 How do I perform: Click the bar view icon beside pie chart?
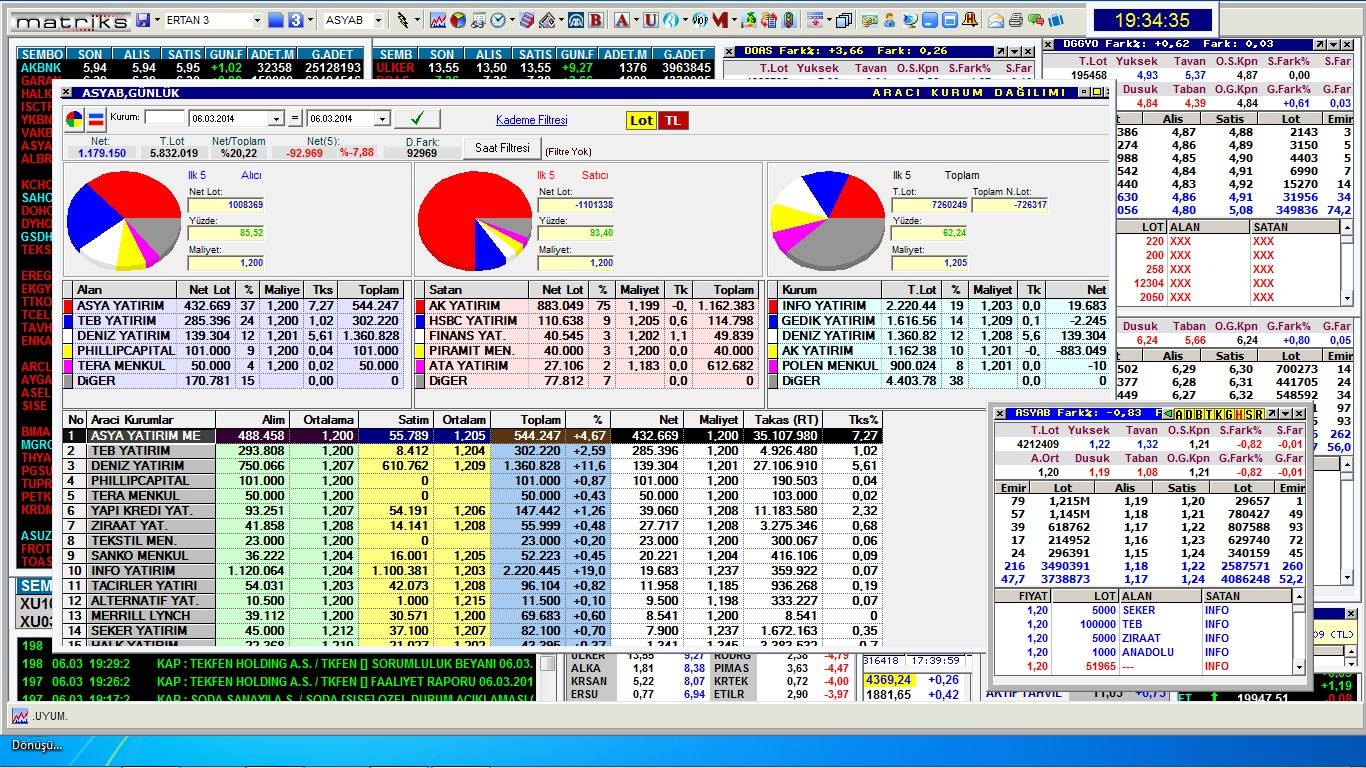[95, 120]
